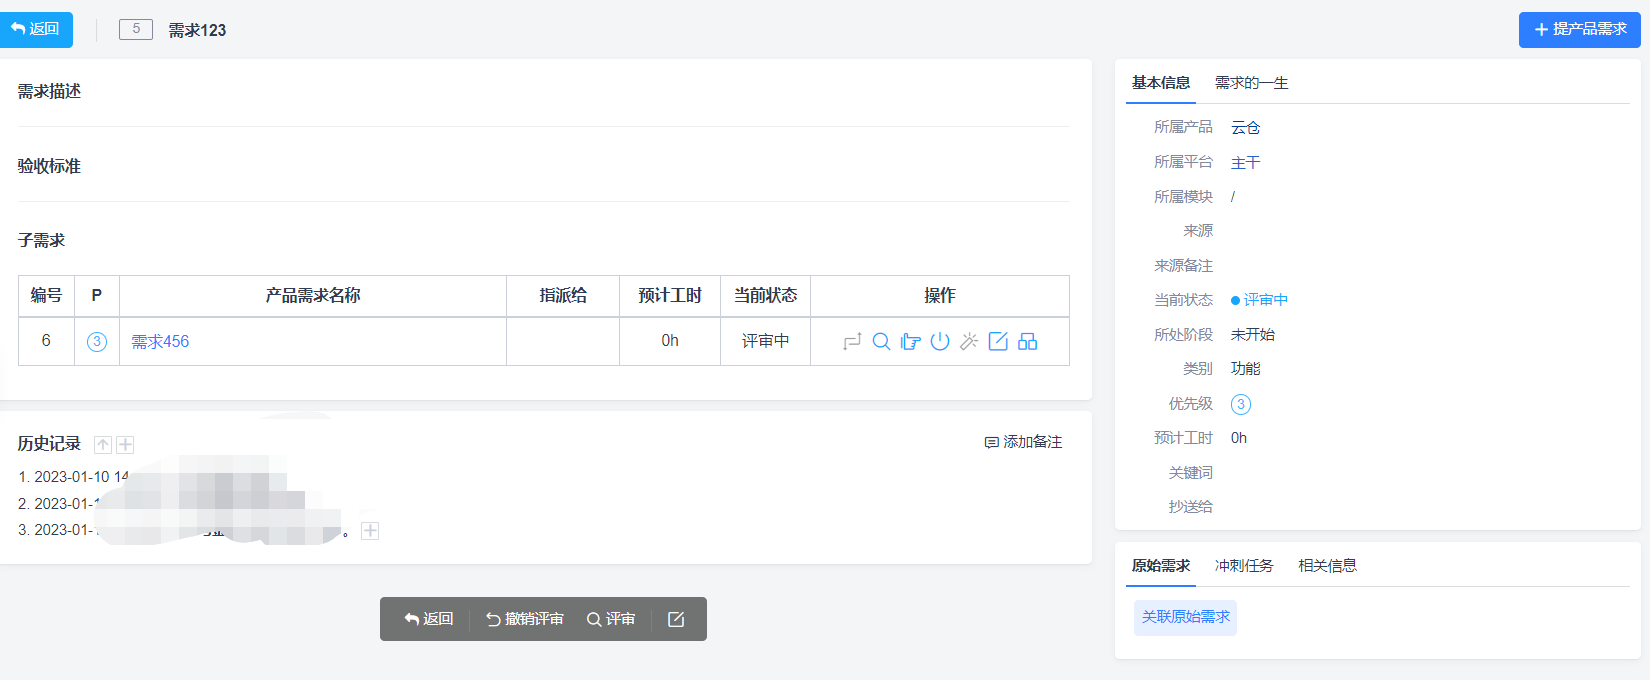Click the blue 返回 button at top left
This screenshot has width=1650, height=680.
point(36,29)
